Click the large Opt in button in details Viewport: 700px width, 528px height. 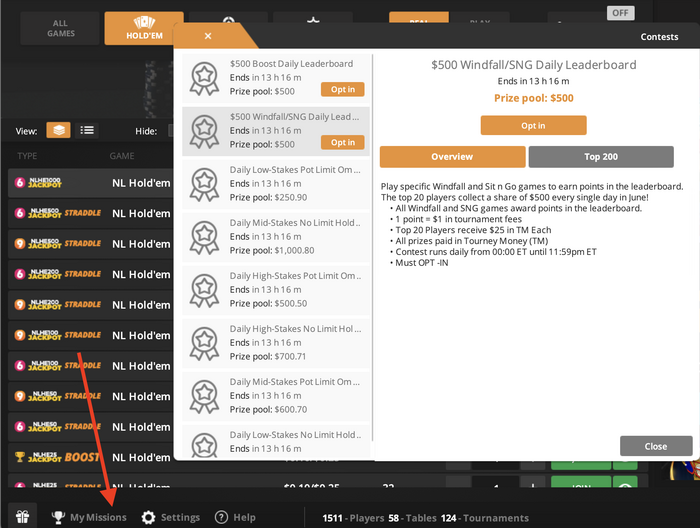[x=533, y=125]
